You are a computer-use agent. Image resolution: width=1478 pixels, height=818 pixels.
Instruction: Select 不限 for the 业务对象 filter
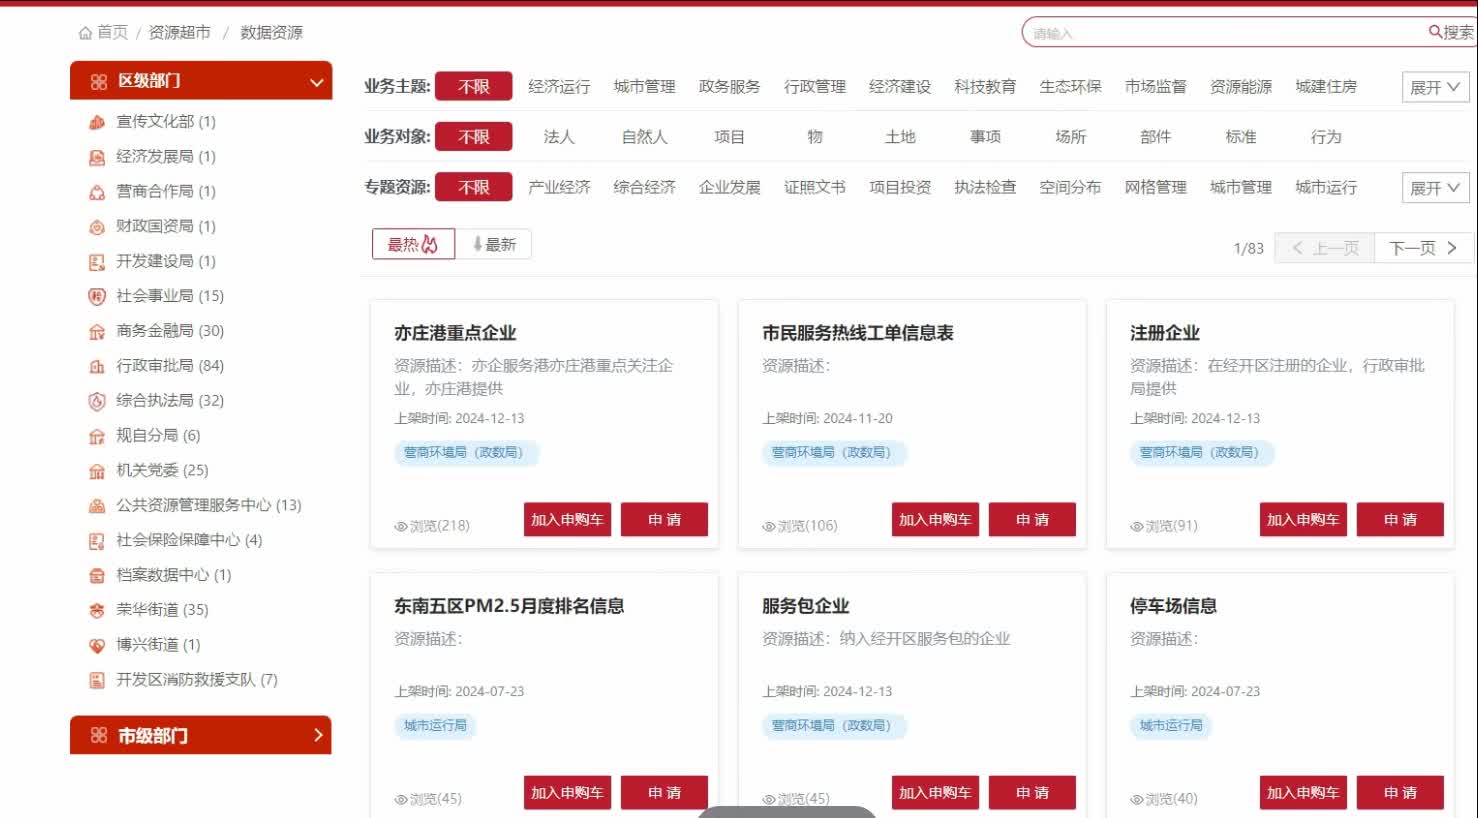473,137
